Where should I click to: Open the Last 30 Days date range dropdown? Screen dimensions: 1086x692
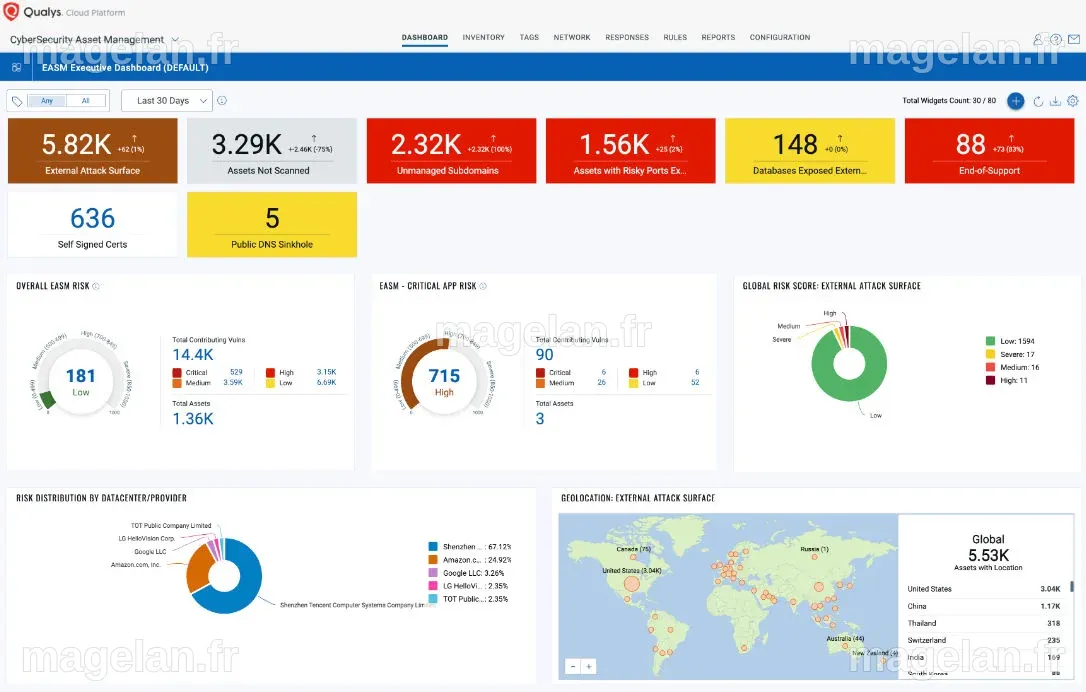point(166,100)
